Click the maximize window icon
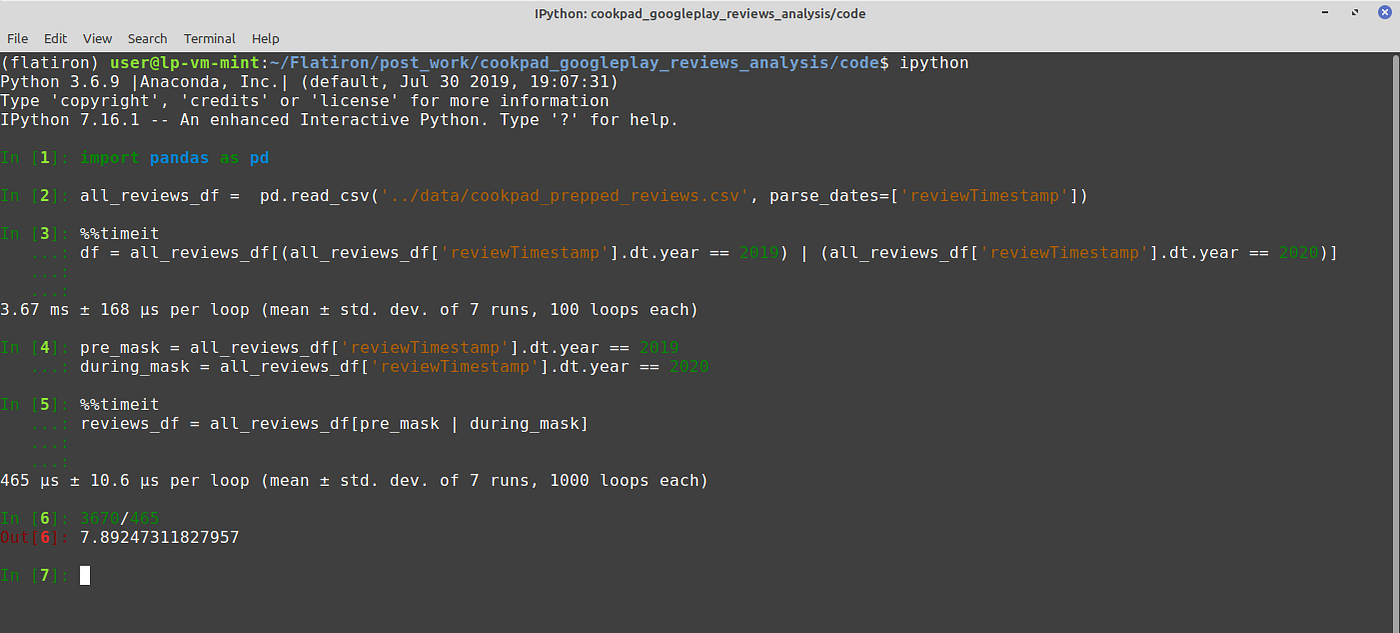 (x=1356, y=12)
